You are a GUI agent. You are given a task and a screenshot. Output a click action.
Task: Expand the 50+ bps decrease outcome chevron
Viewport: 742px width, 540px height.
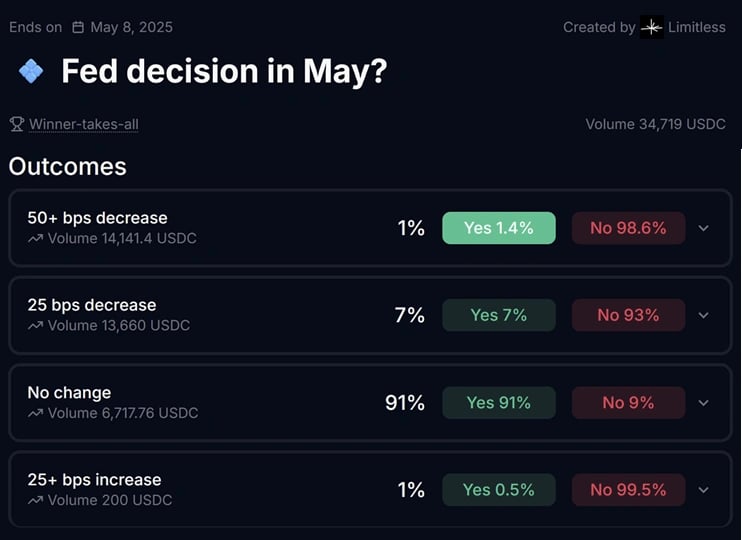[704, 228]
